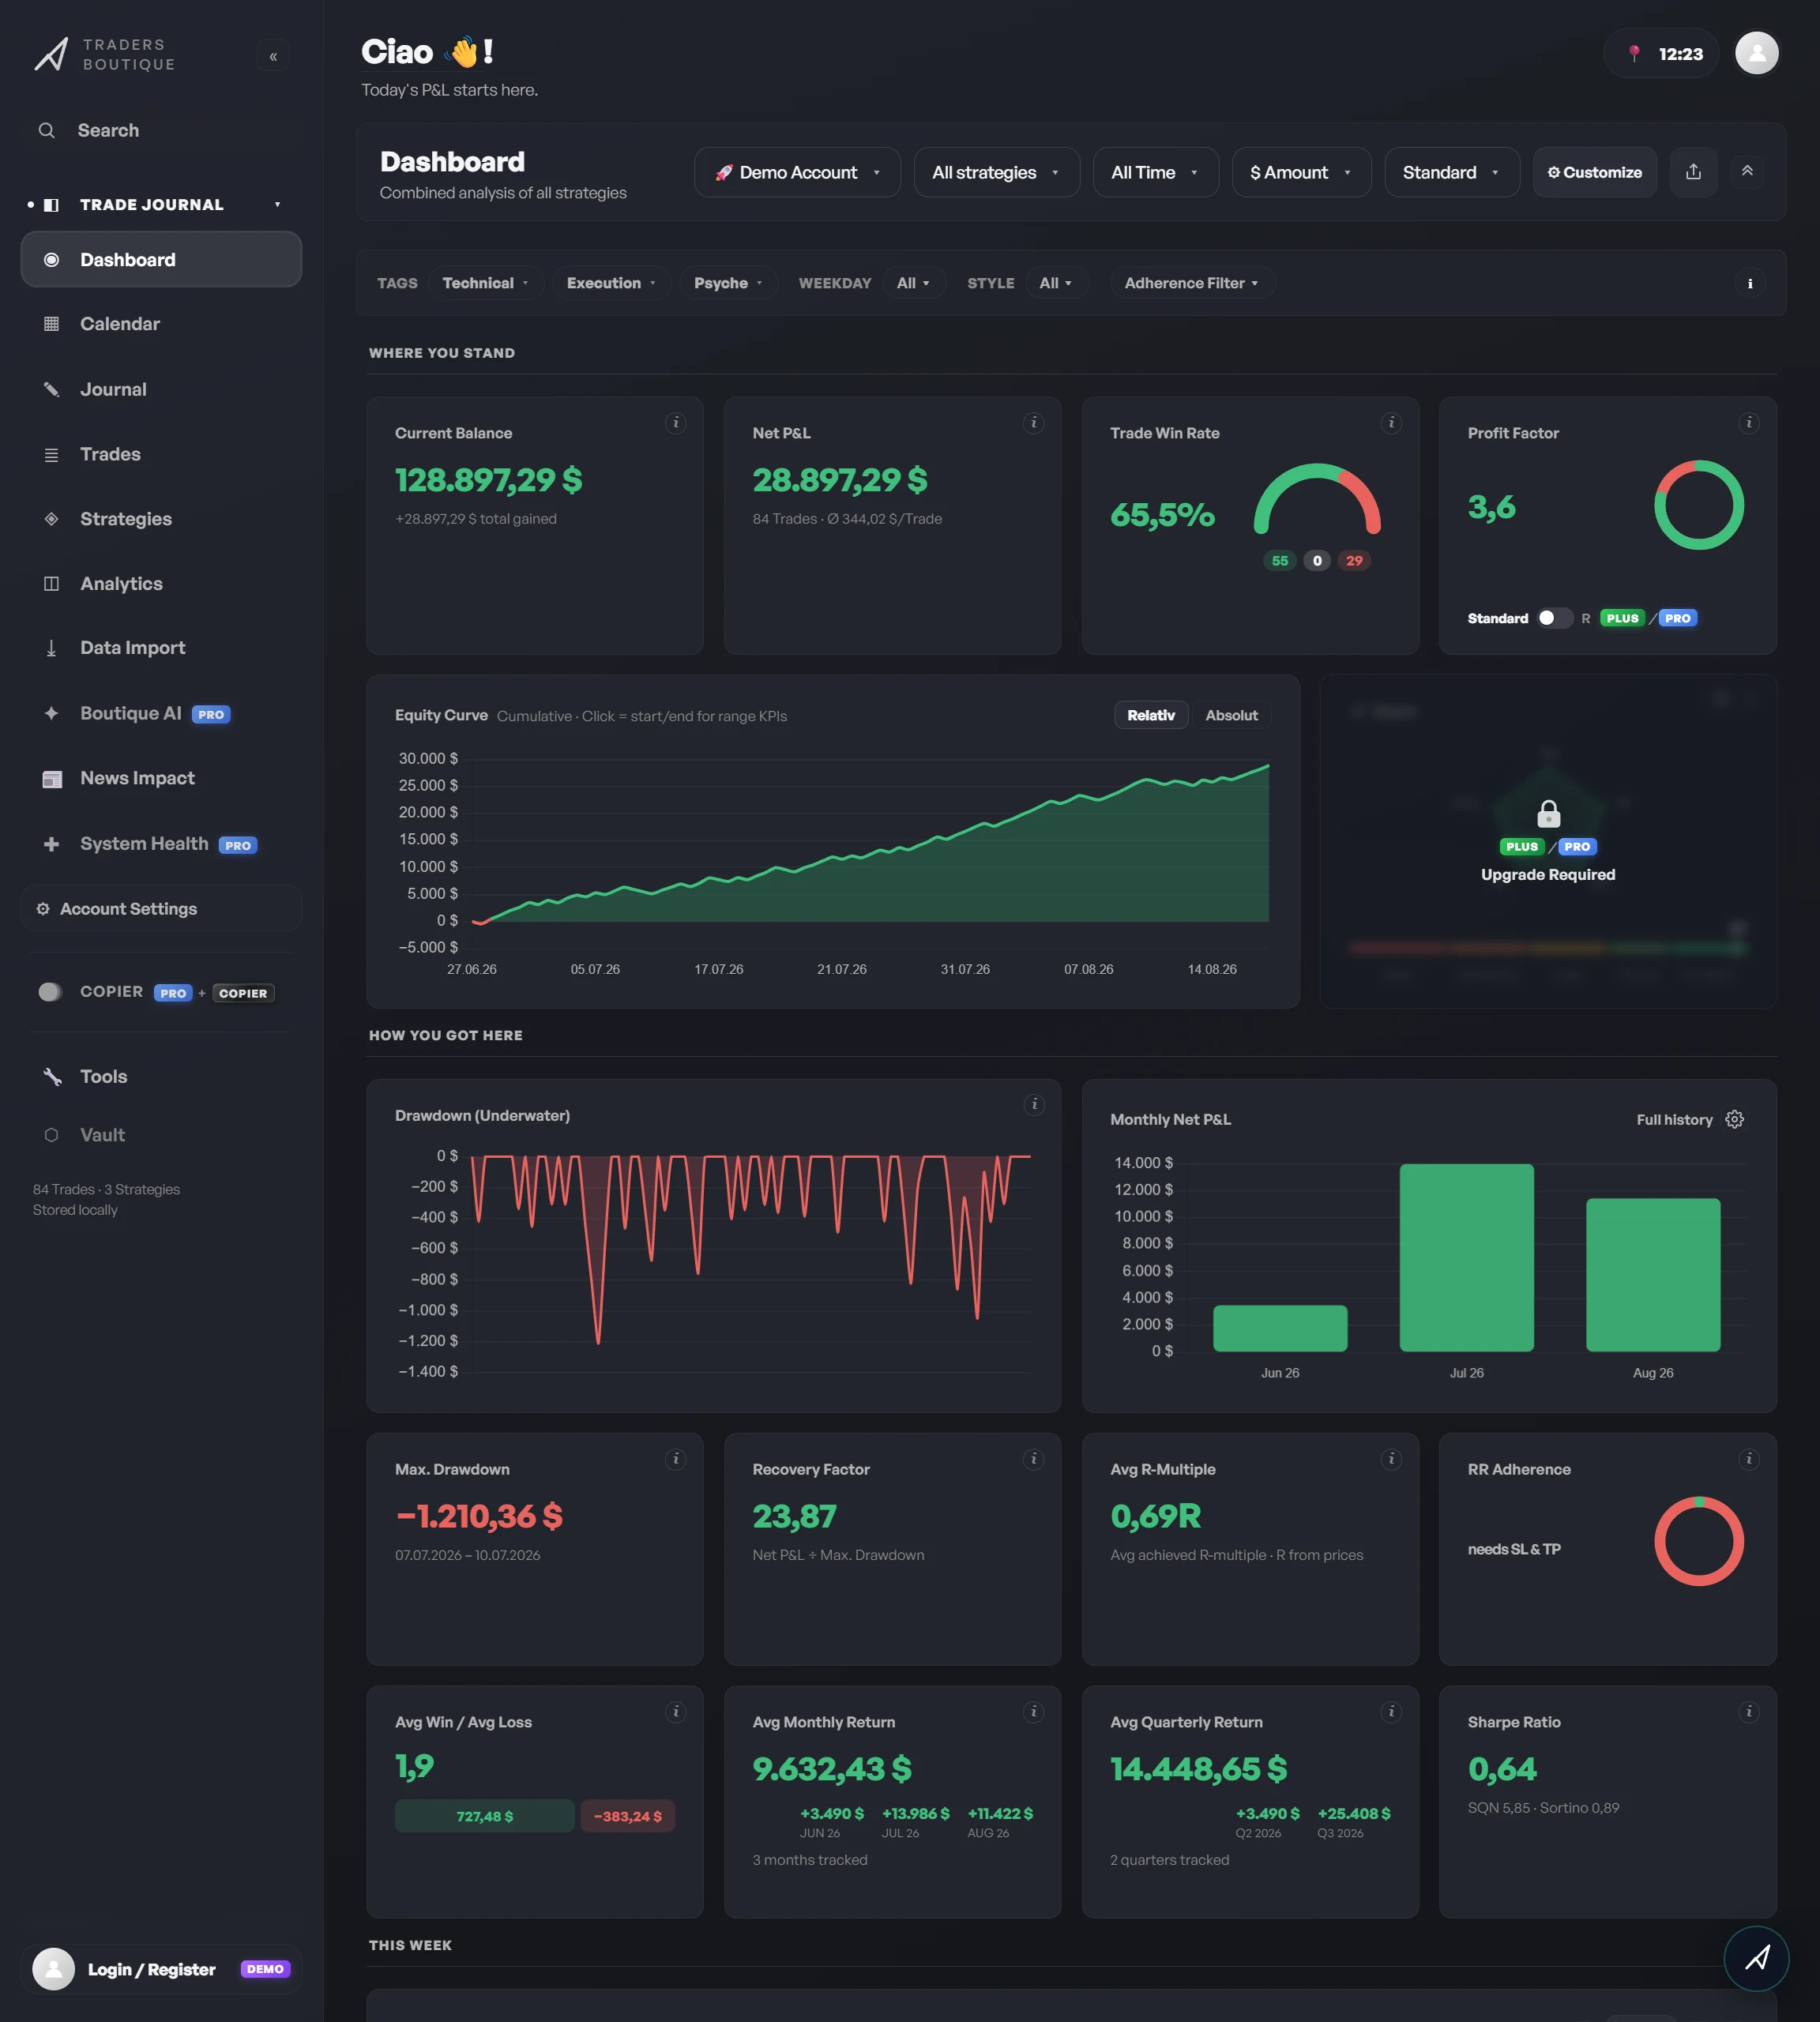Screen dimensions: 1820x2022
Task: Click info icon on Current Balance card
Action: 676,423
